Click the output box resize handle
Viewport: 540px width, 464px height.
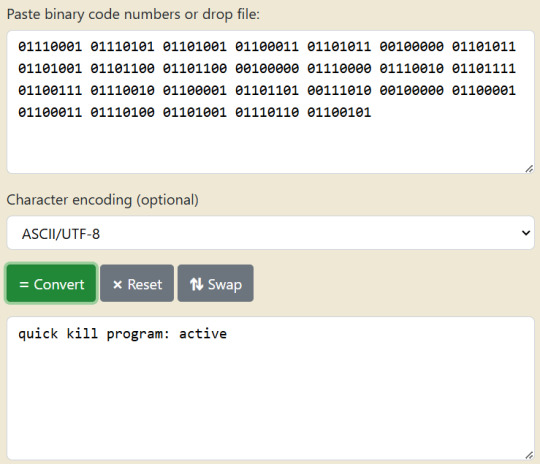pyautogui.click(x=529, y=455)
